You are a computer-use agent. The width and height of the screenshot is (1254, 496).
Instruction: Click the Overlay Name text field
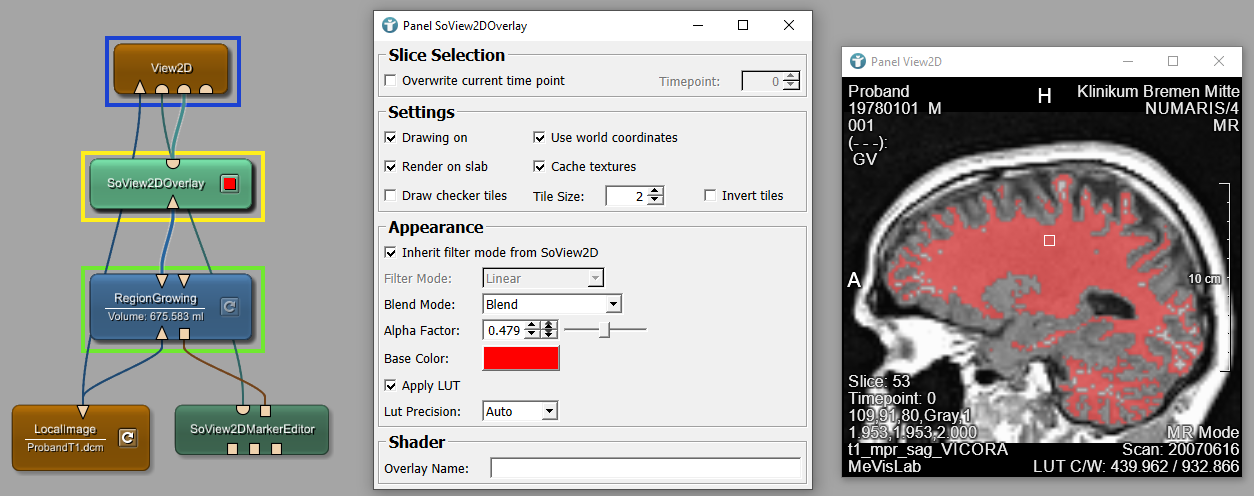click(645, 468)
